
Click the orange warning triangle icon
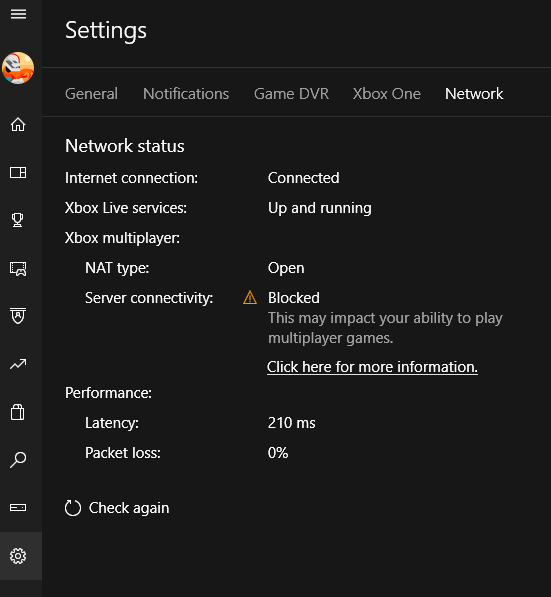[250, 298]
